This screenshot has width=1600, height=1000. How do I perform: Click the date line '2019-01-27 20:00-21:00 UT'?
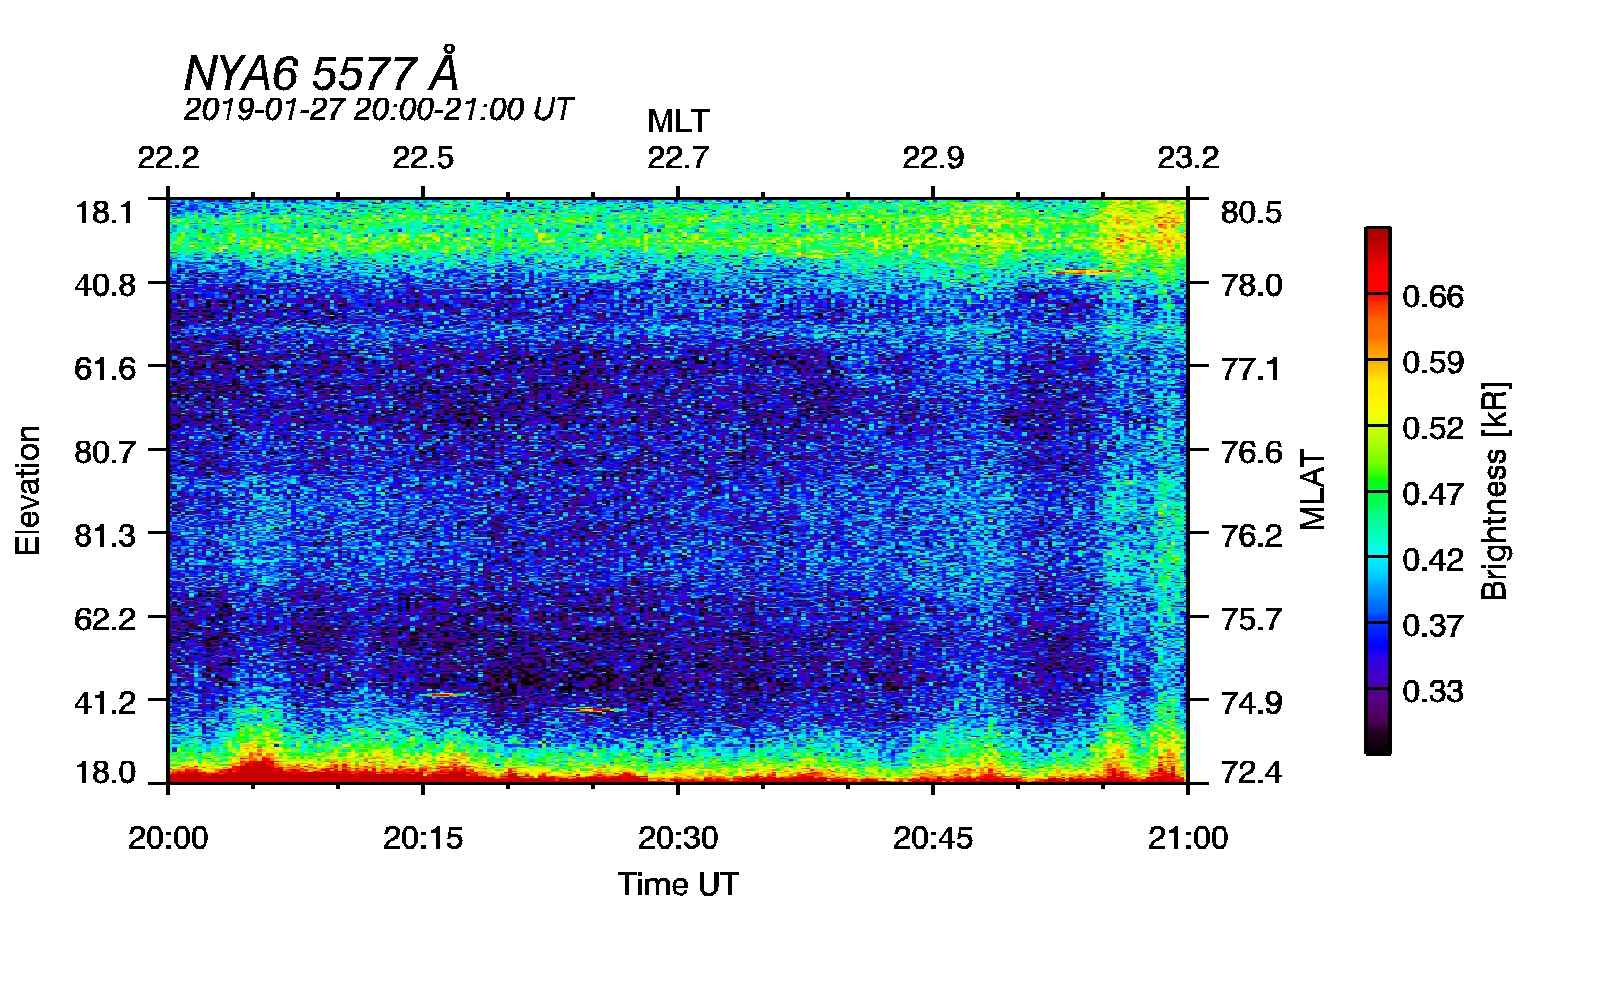coord(378,109)
